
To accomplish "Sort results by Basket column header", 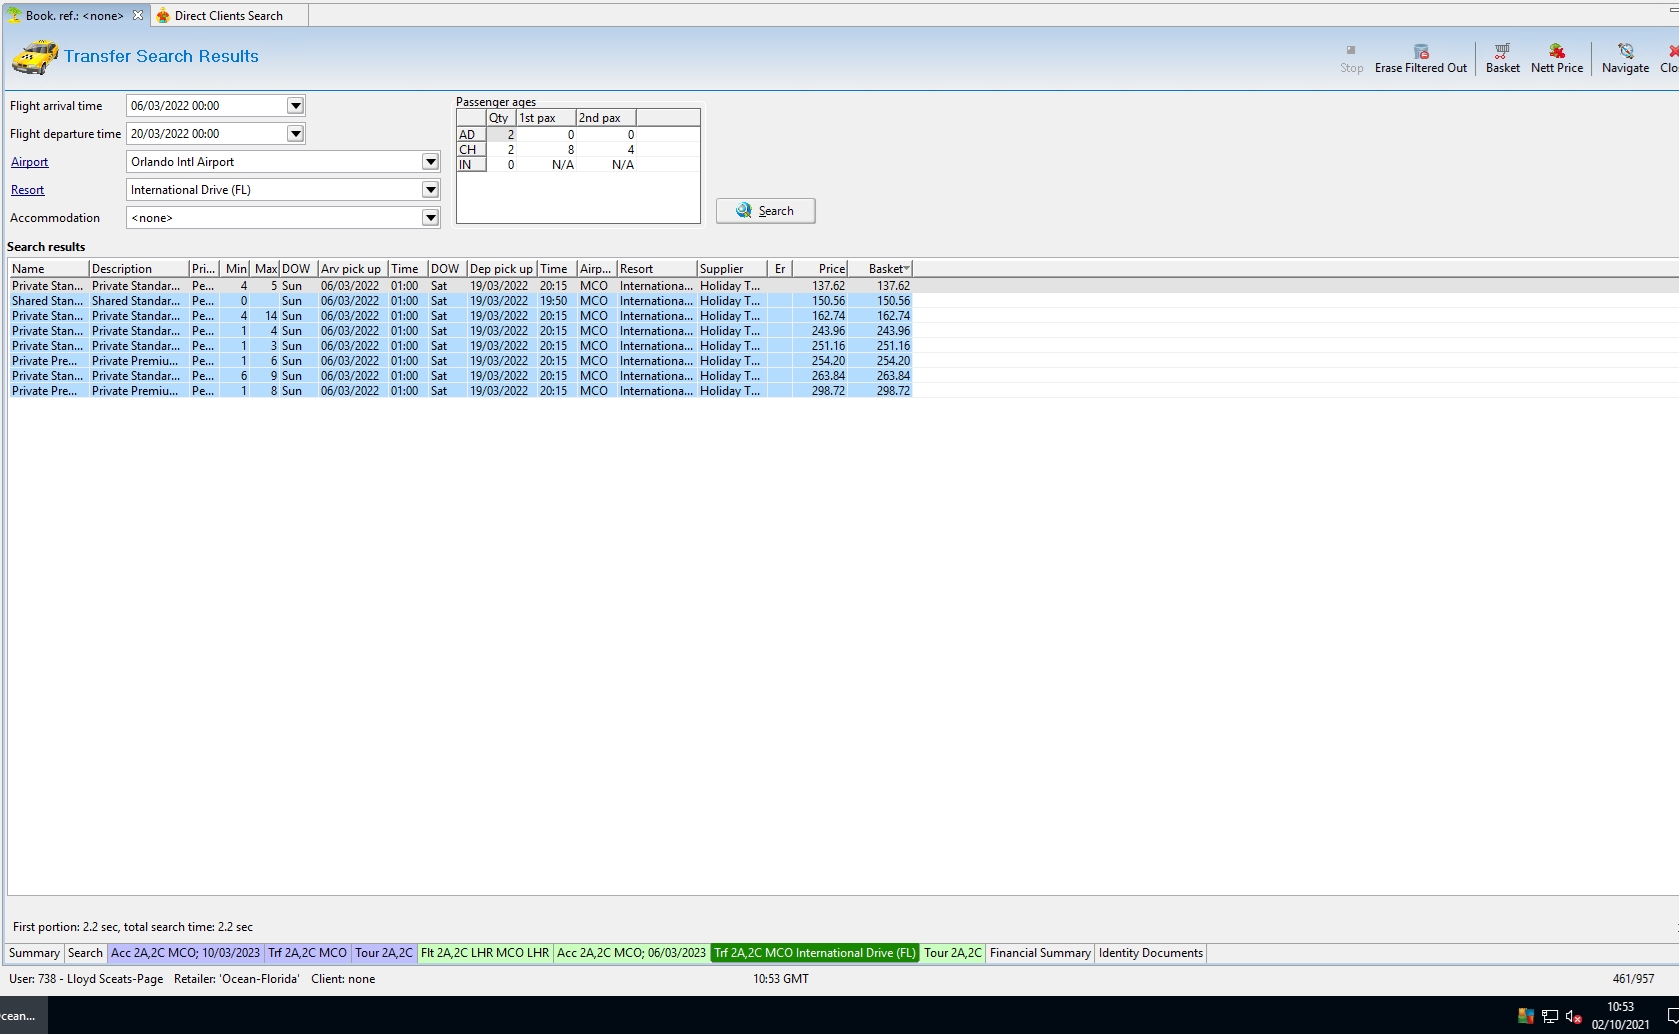I will click(x=880, y=269).
